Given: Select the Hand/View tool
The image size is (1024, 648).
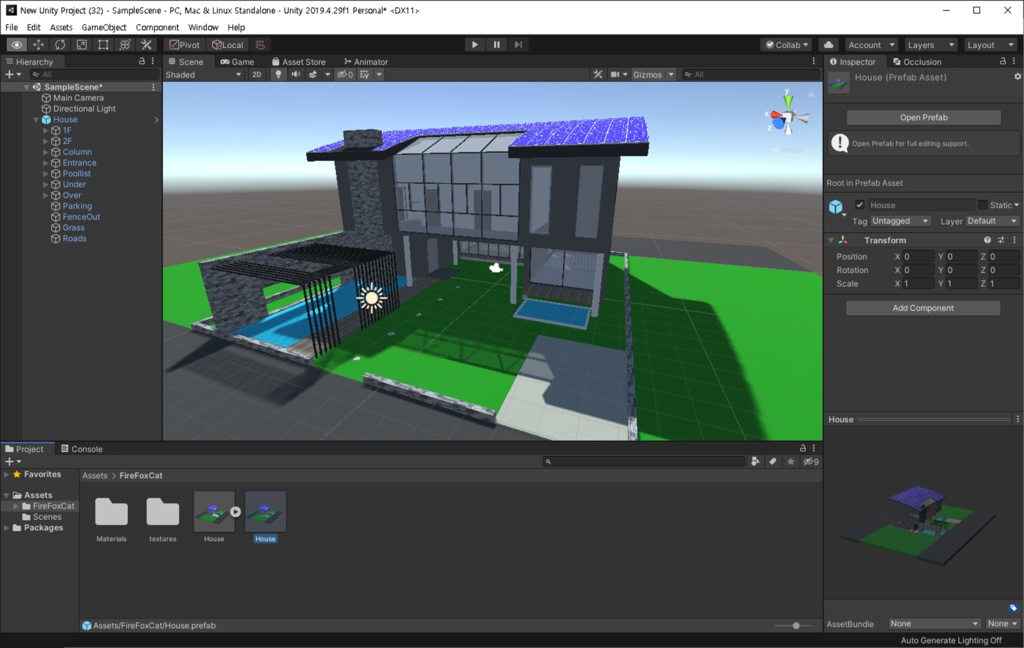Looking at the screenshot, I should tap(16, 44).
